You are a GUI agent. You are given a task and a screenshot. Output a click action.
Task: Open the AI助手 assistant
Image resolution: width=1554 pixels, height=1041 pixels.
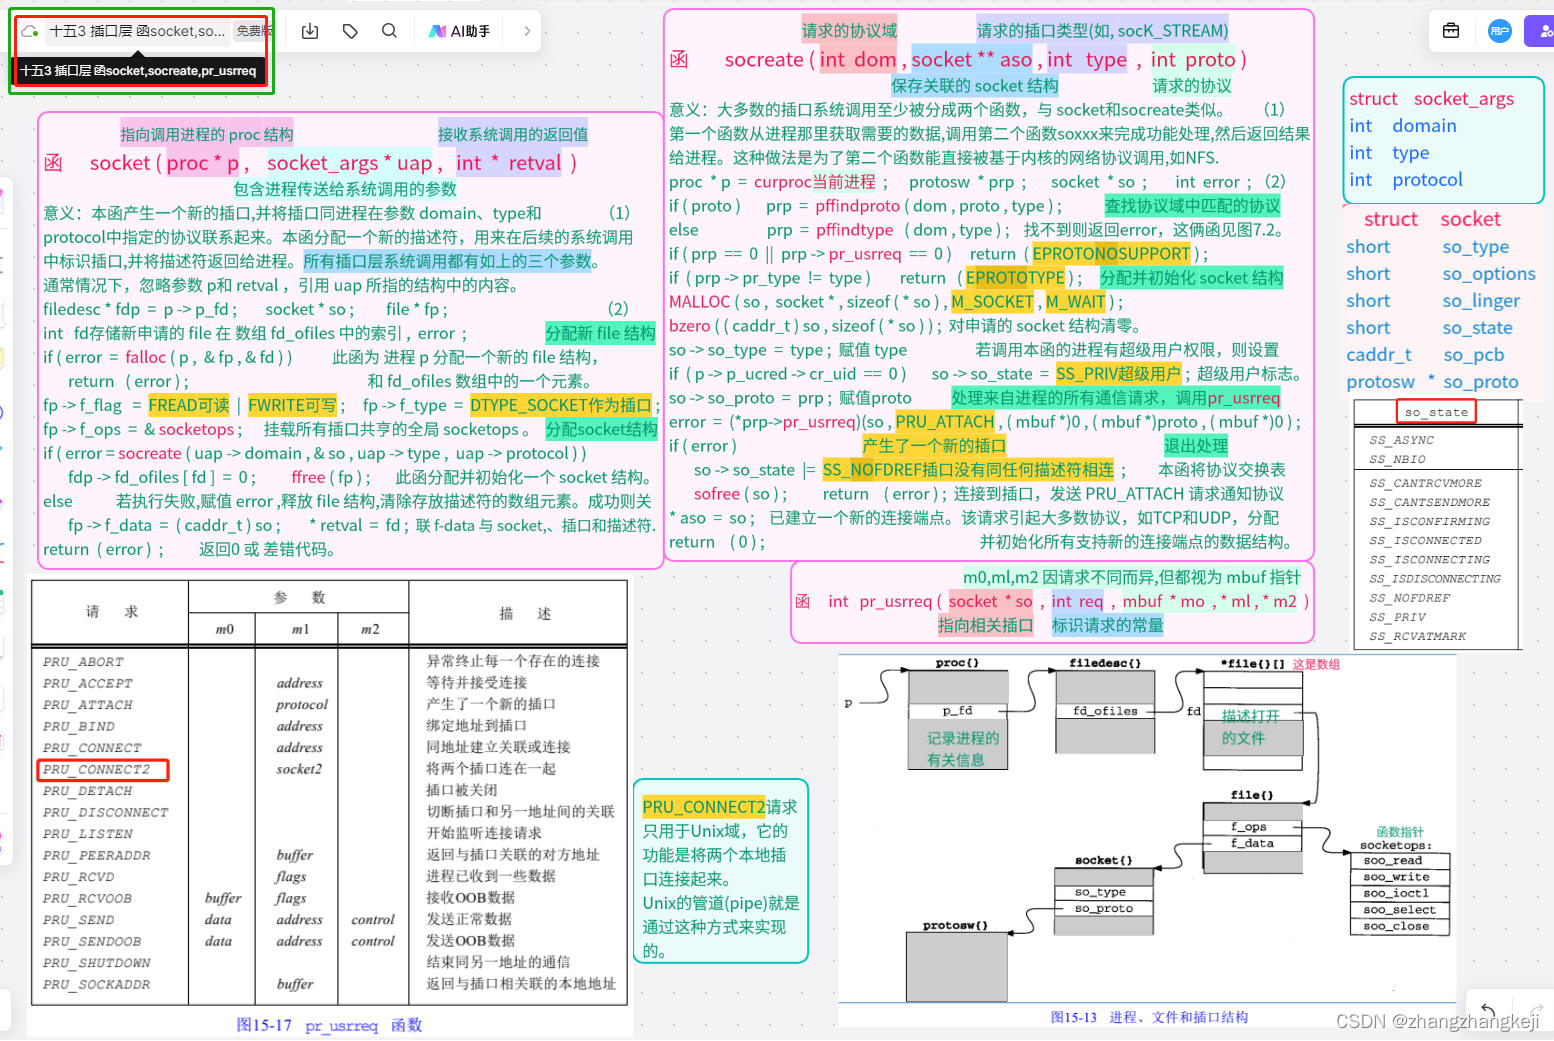coord(460,31)
